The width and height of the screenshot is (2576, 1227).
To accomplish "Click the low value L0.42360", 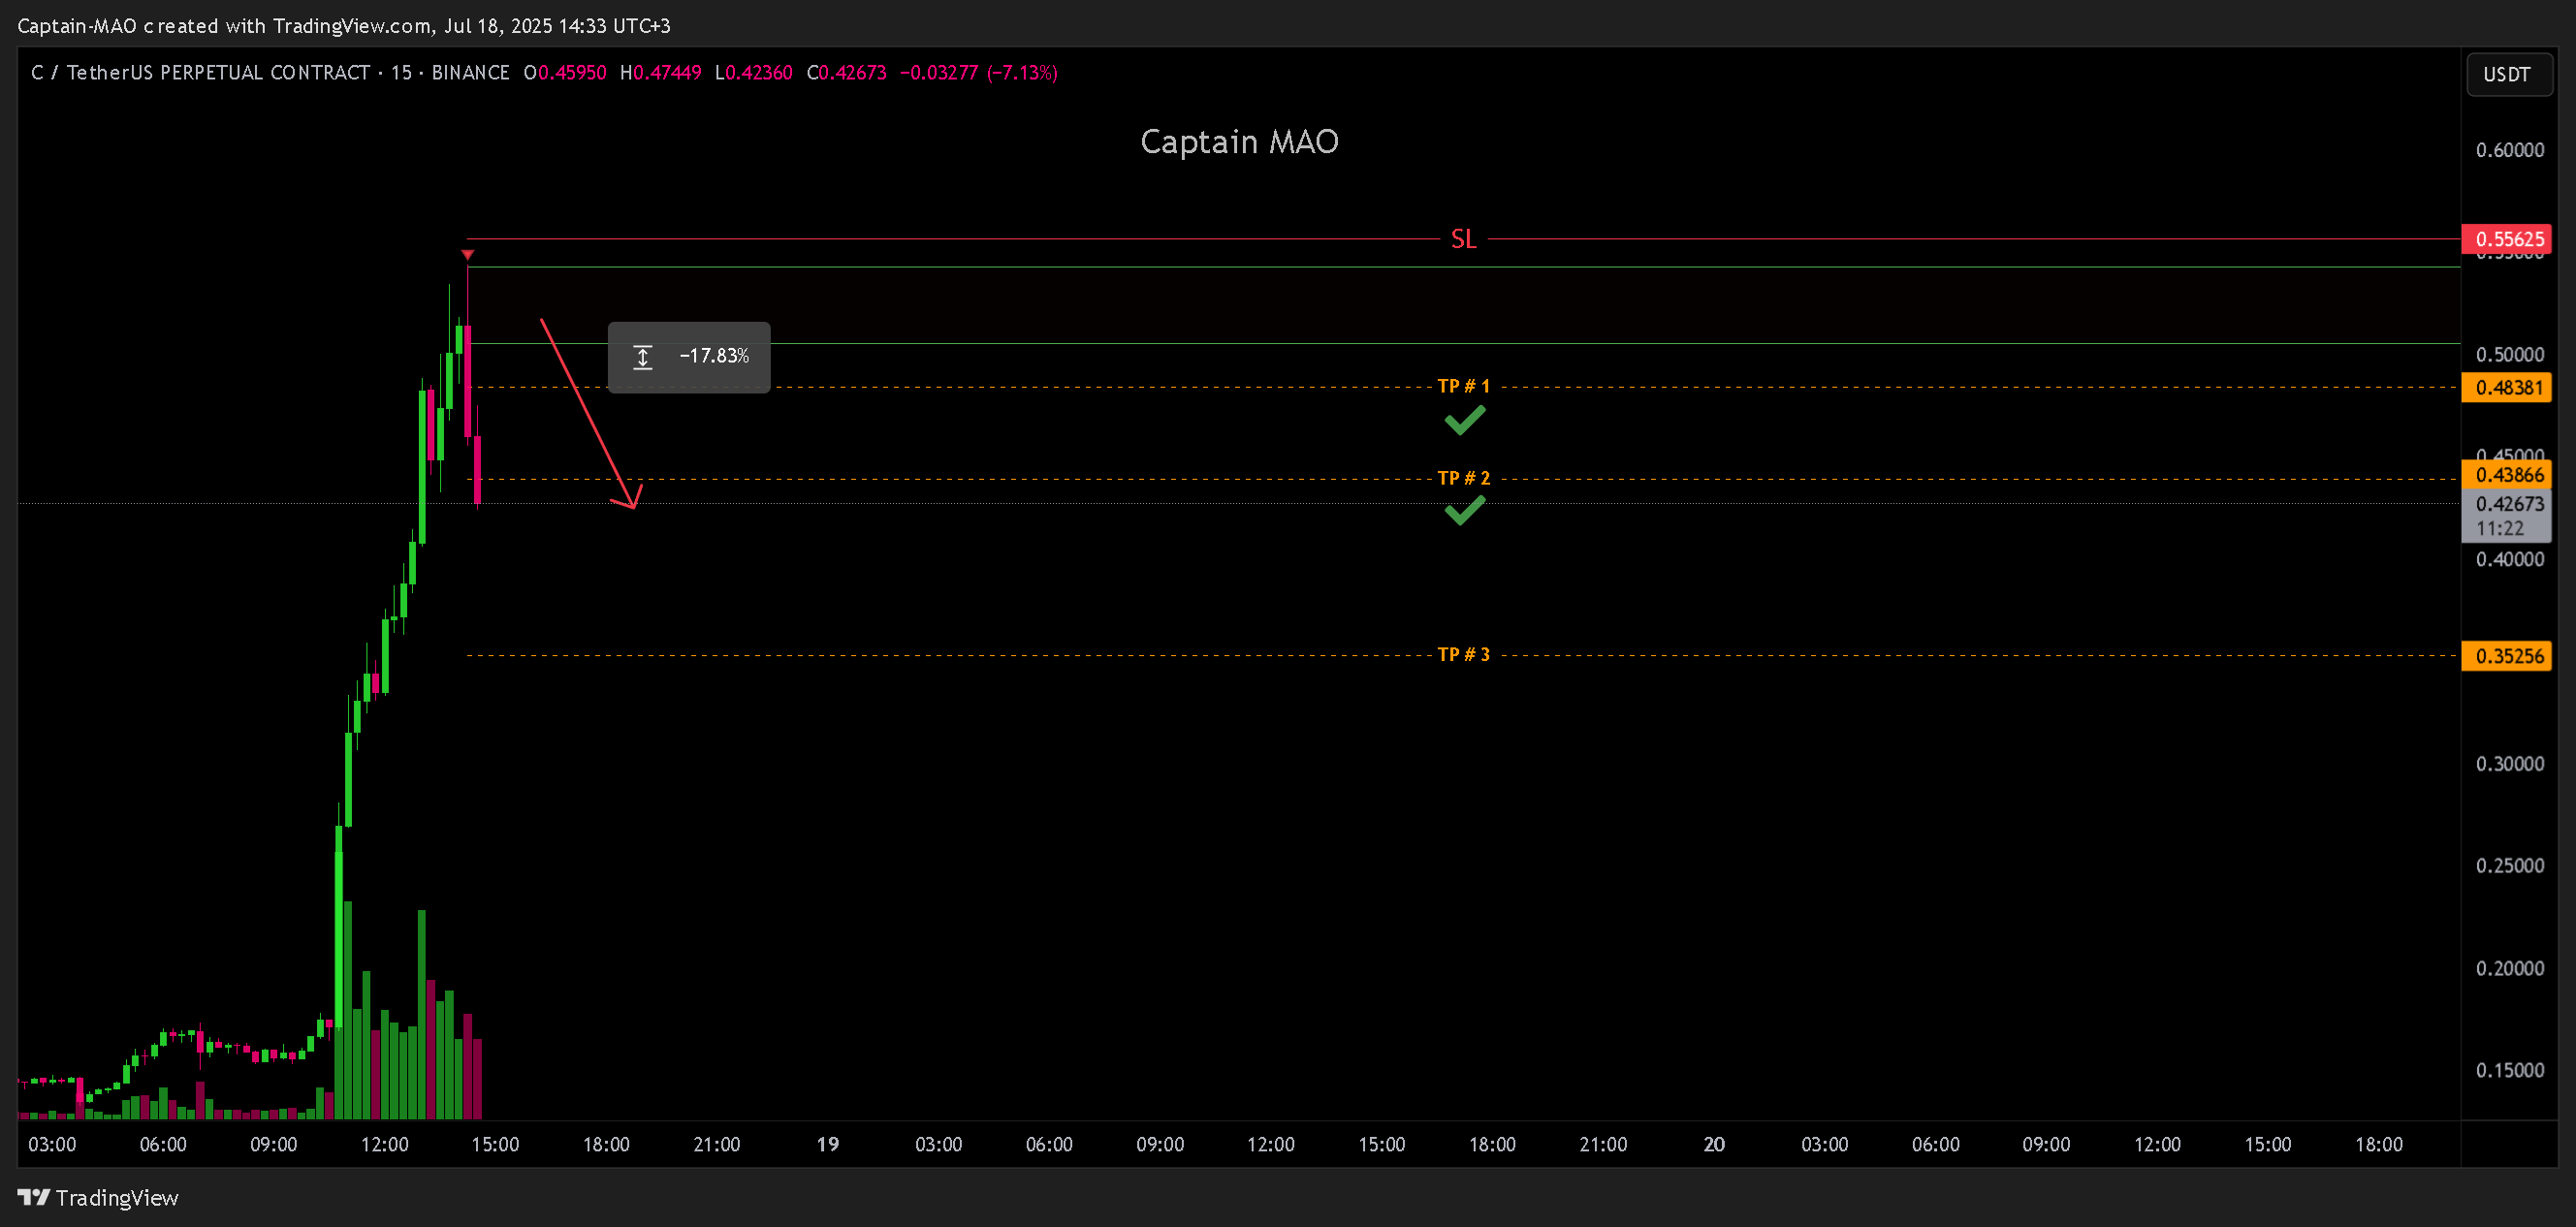I will click(753, 73).
